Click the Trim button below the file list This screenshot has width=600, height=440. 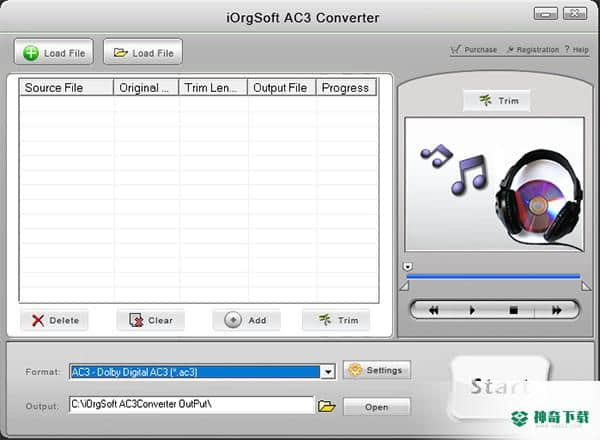(336, 320)
